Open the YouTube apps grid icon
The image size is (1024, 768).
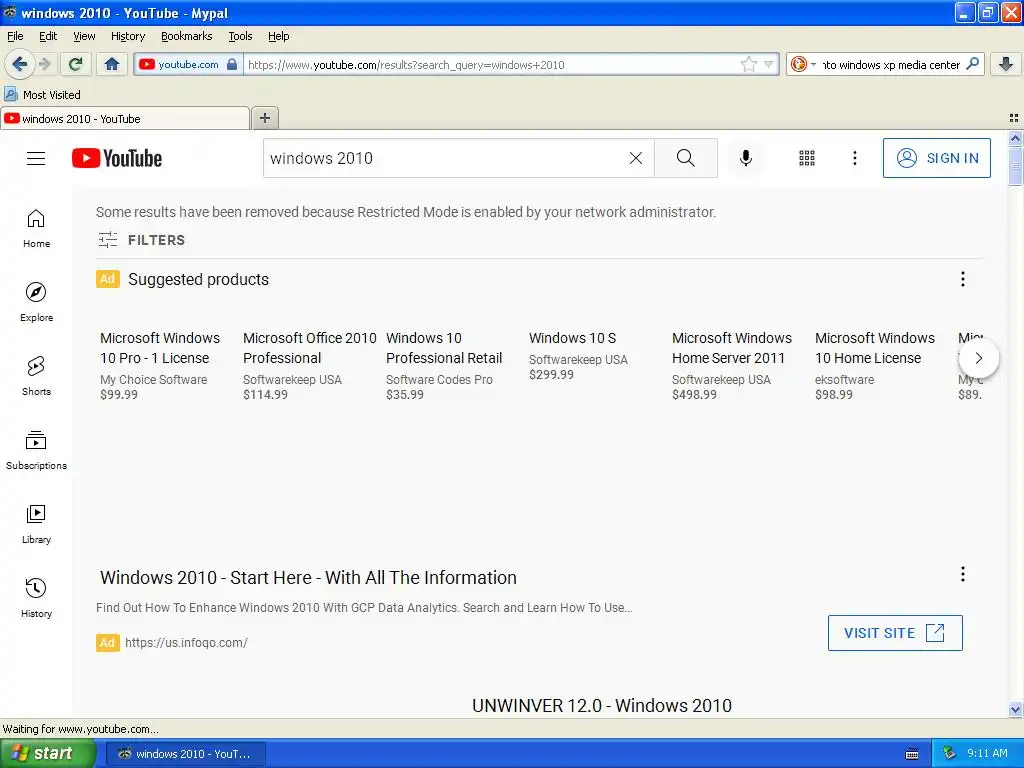(x=807, y=158)
